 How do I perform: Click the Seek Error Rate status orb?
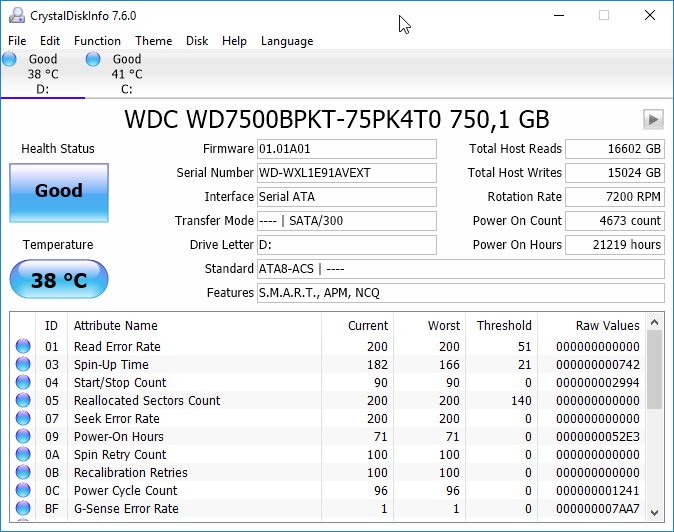(x=23, y=419)
